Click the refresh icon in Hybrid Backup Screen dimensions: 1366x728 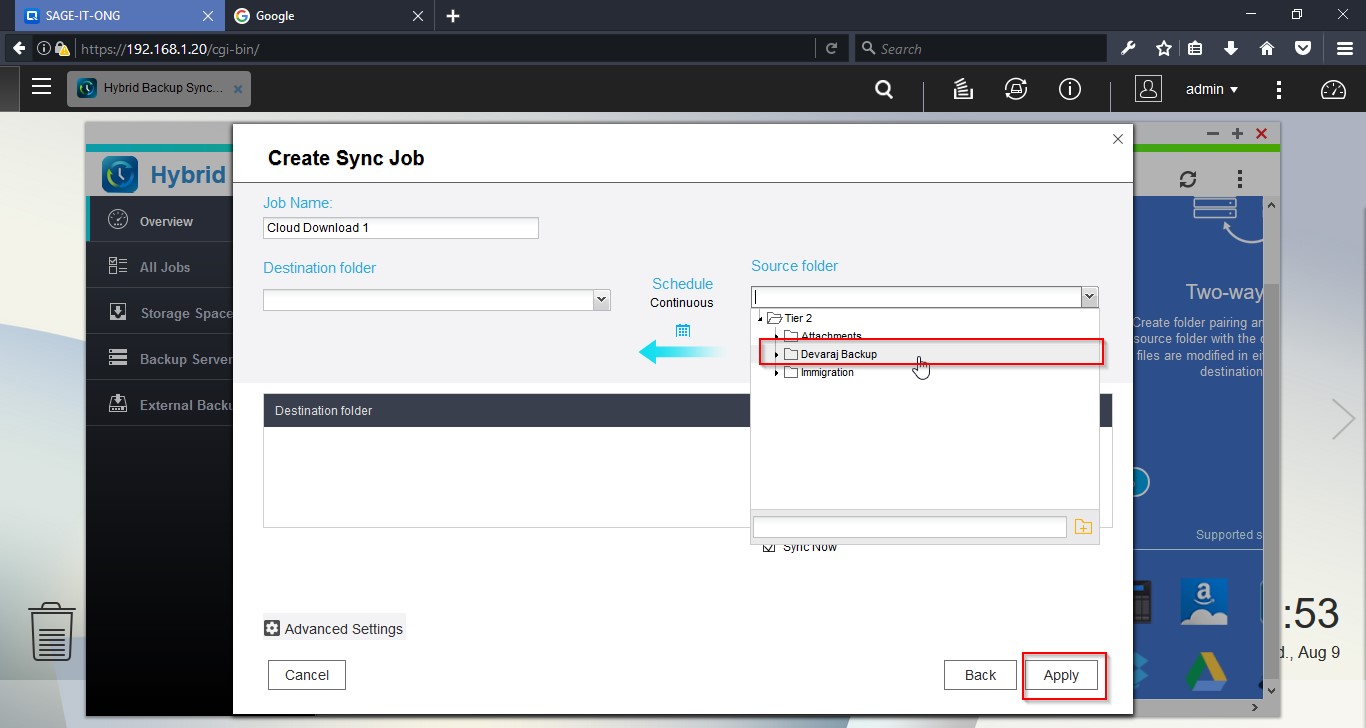(1188, 179)
